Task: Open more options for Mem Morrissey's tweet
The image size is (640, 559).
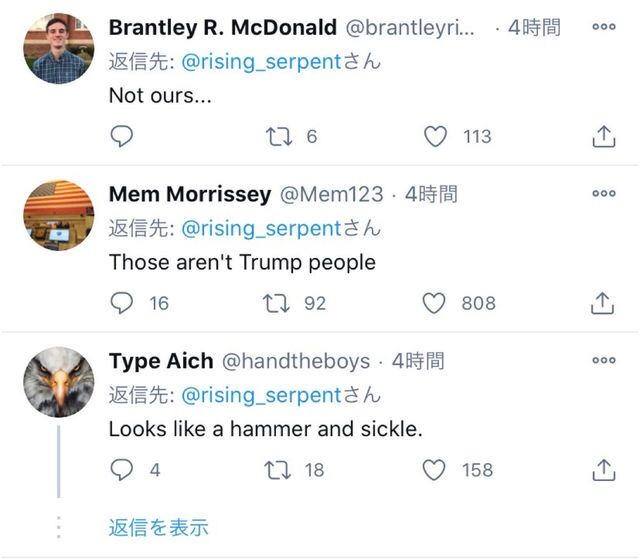Action: (603, 194)
